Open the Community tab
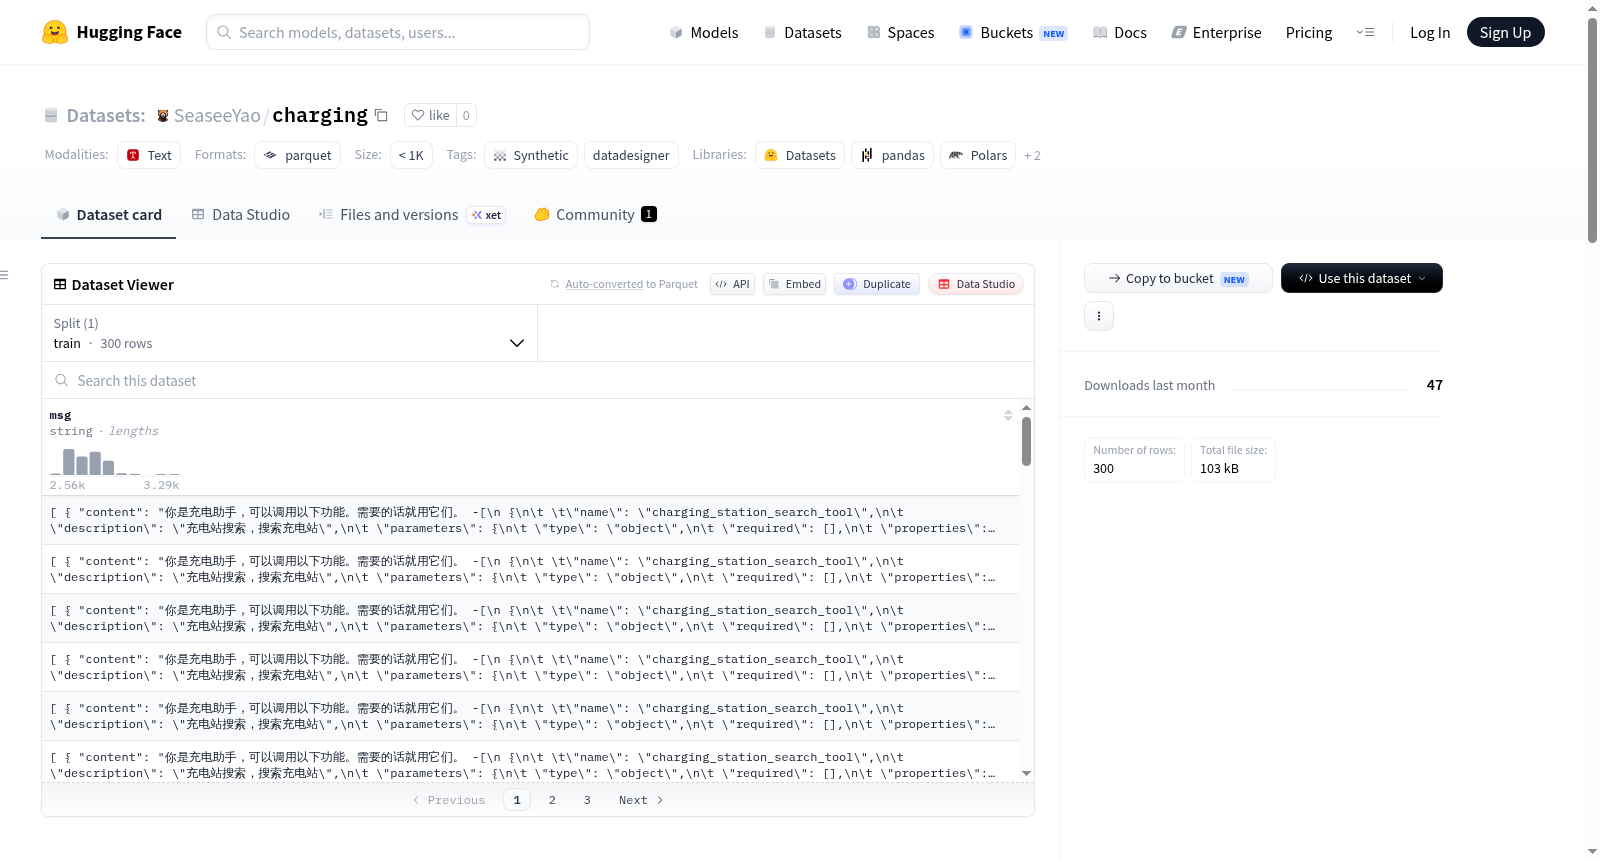This screenshot has width=1600, height=861. click(595, 214)
